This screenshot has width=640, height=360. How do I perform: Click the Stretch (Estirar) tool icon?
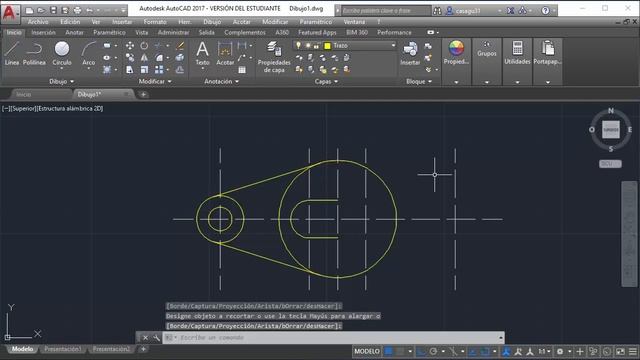click(130, 70)
